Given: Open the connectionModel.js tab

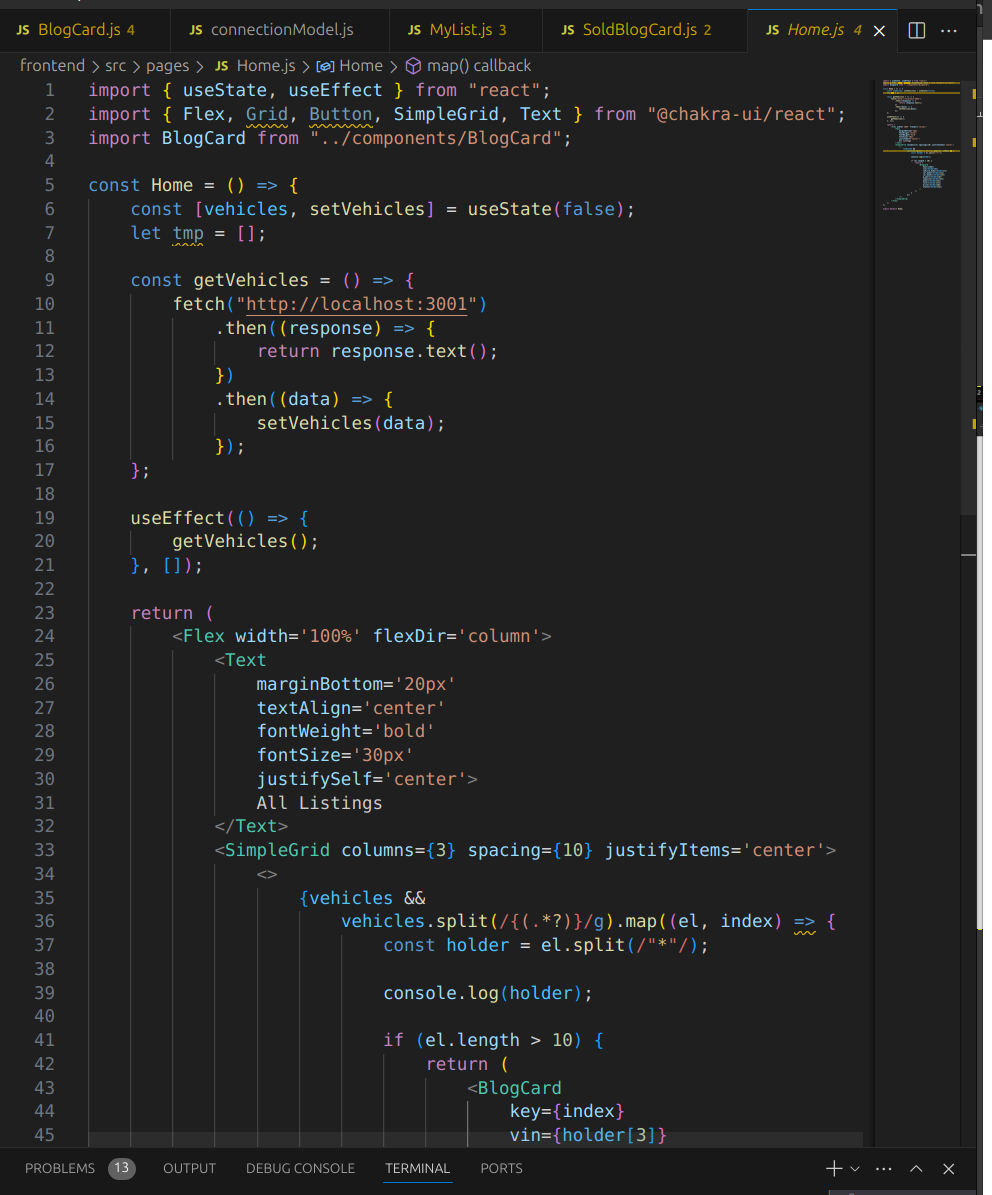Looking at the screenshot, I should click(x=281, y=30).
